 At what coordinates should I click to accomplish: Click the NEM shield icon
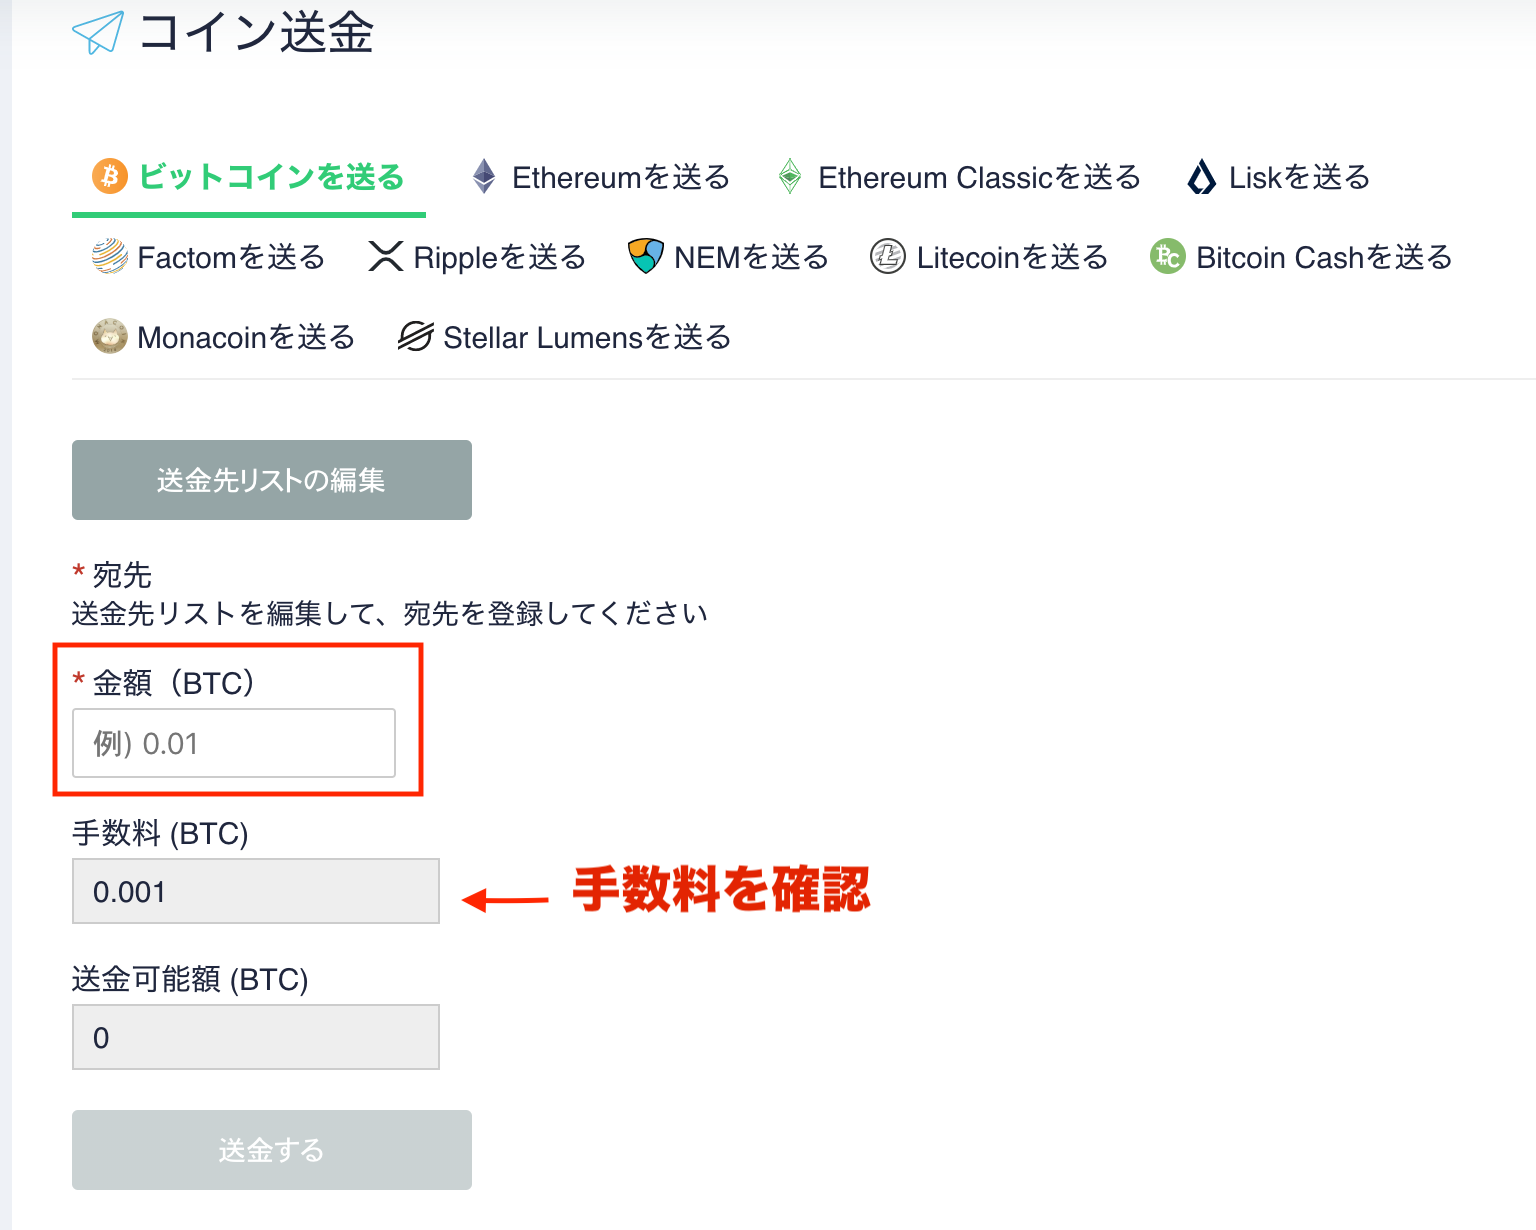(646, 257)
